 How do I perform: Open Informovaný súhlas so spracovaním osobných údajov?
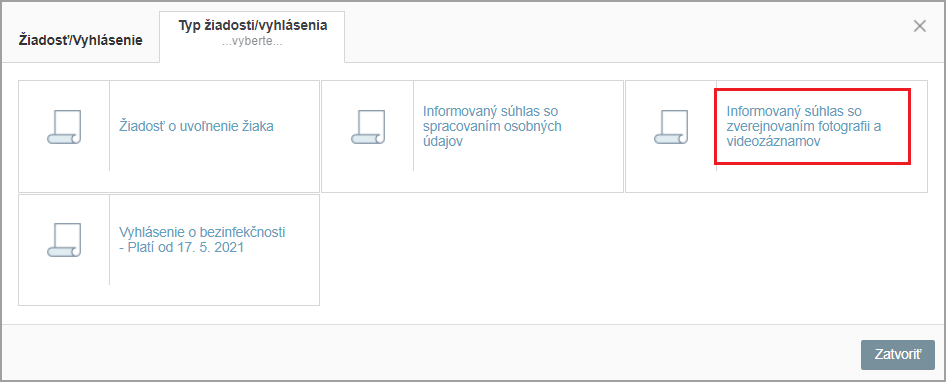[x=492, y=127]
